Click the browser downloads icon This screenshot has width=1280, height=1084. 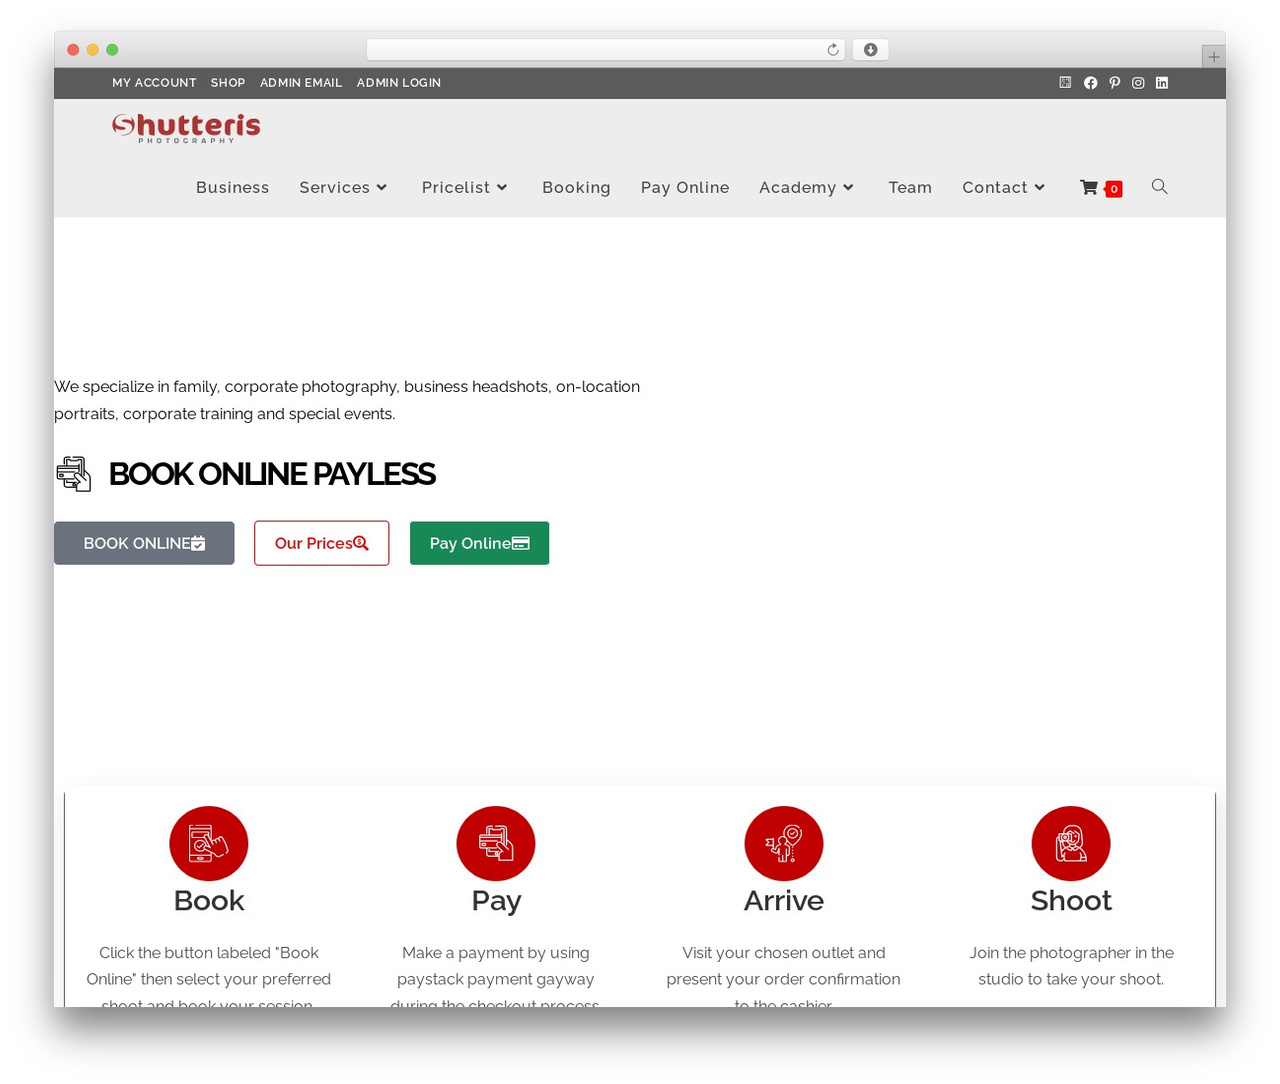point(871,50)
